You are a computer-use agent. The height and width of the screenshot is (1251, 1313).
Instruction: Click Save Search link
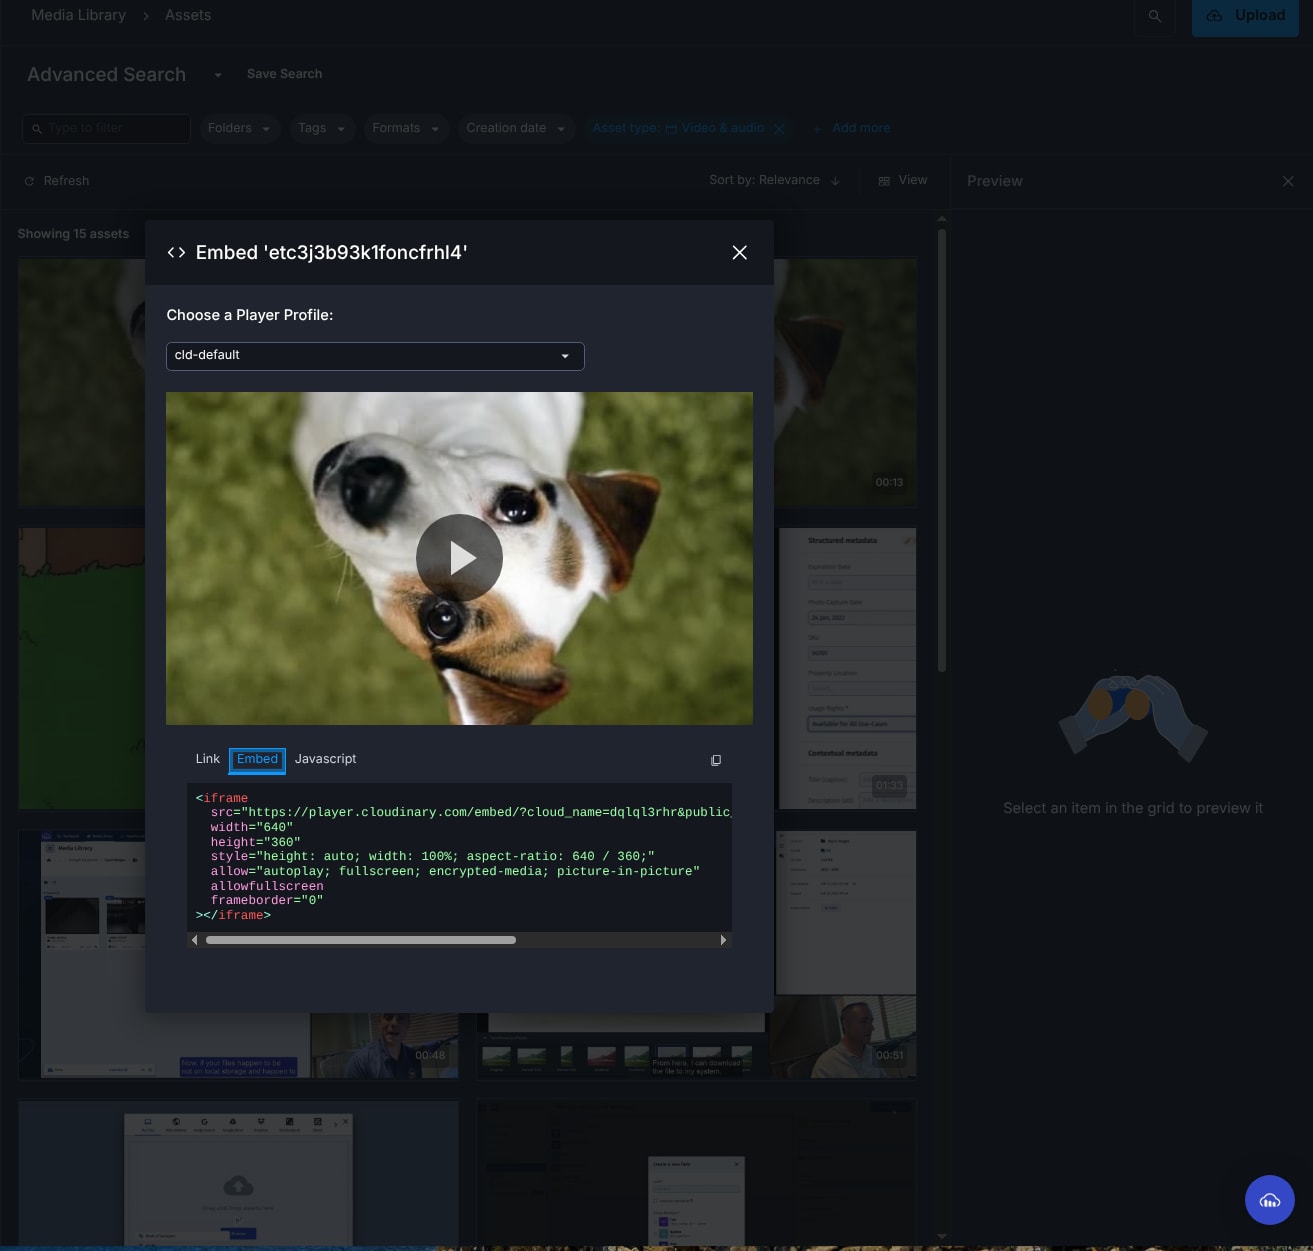(284, 74)
